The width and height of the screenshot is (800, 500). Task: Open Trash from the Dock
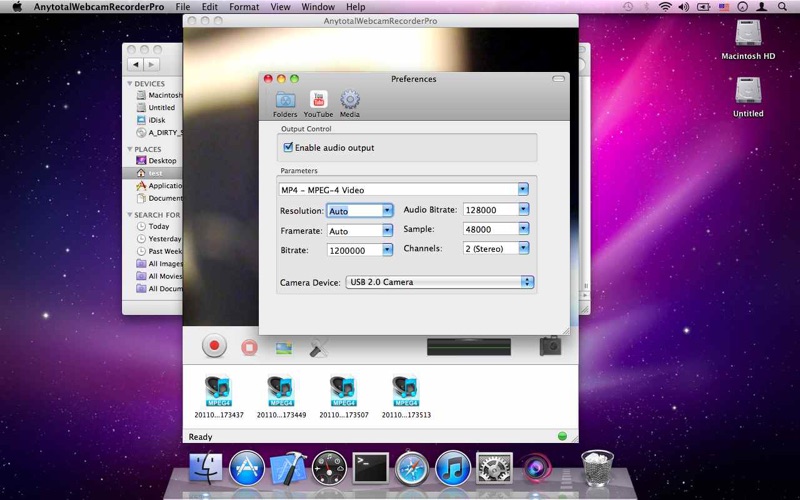(x=597, y=467)
